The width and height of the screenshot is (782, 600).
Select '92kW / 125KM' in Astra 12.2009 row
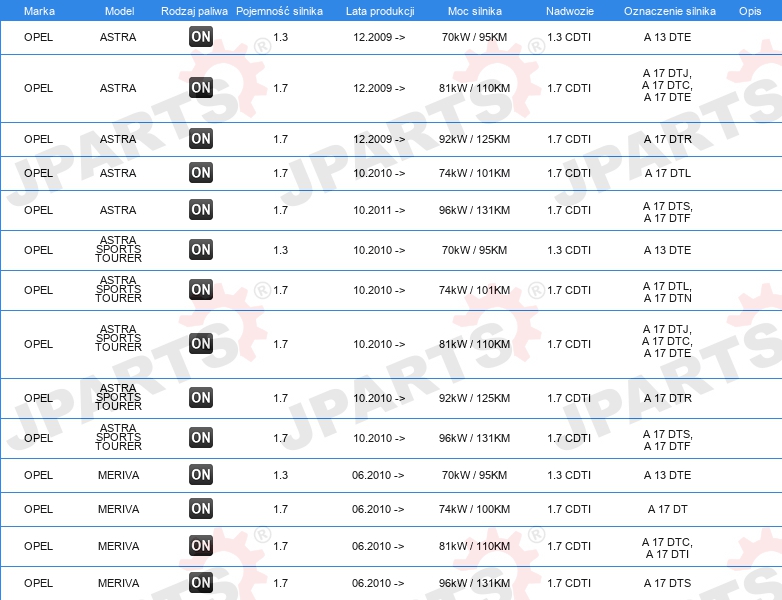[x=474, y=139]
